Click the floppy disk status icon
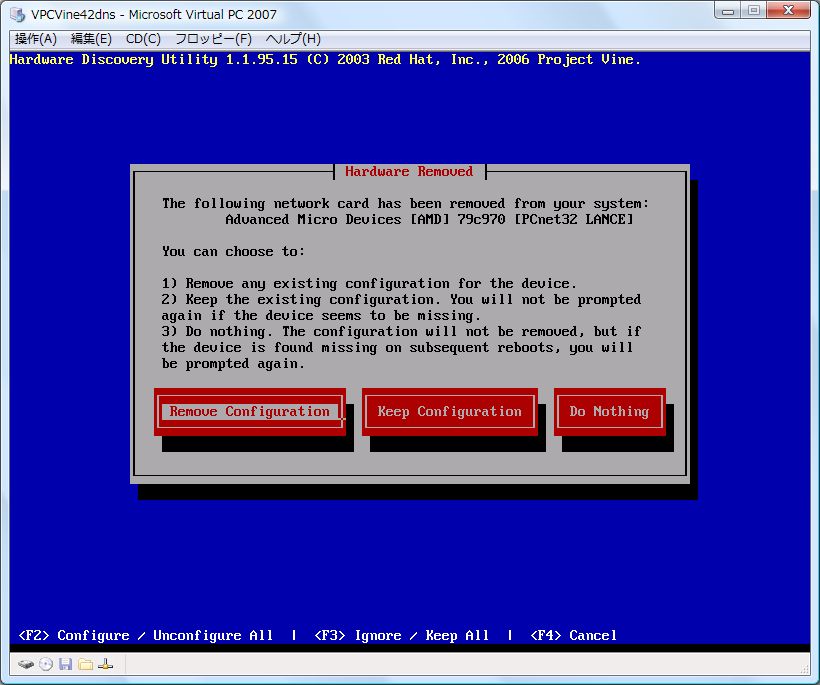The height and width of the screenshot is (685, 820). 65,665
